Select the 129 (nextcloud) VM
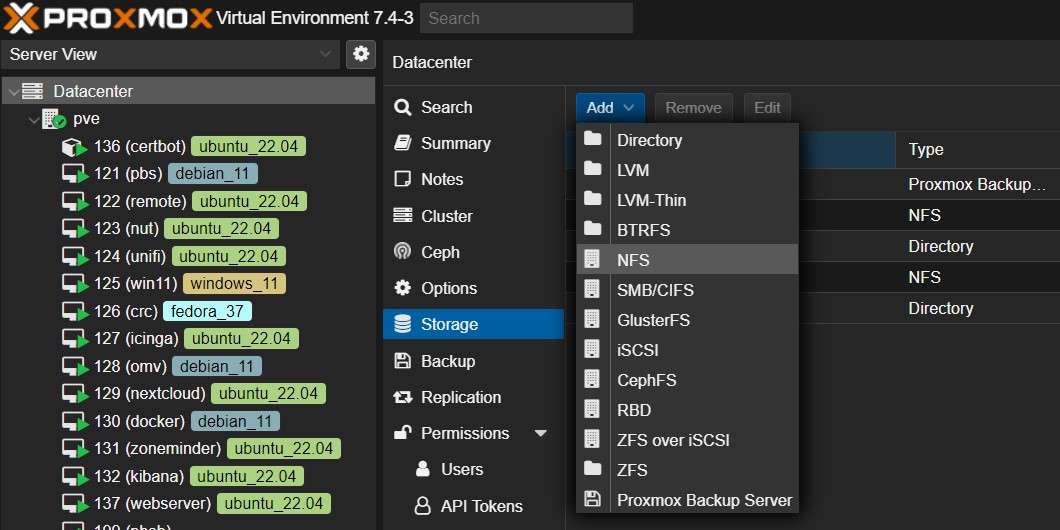 click(165, 393)
